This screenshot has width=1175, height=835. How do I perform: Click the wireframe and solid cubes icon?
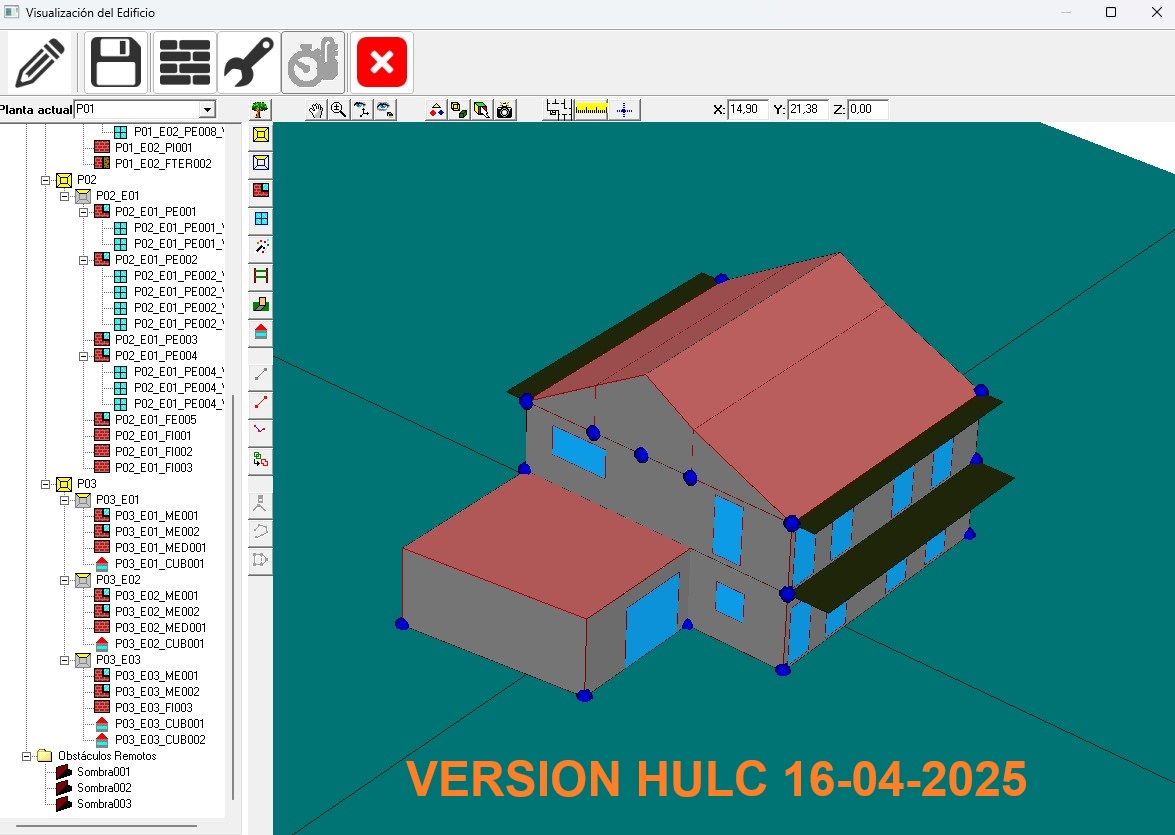pos(459,110)
